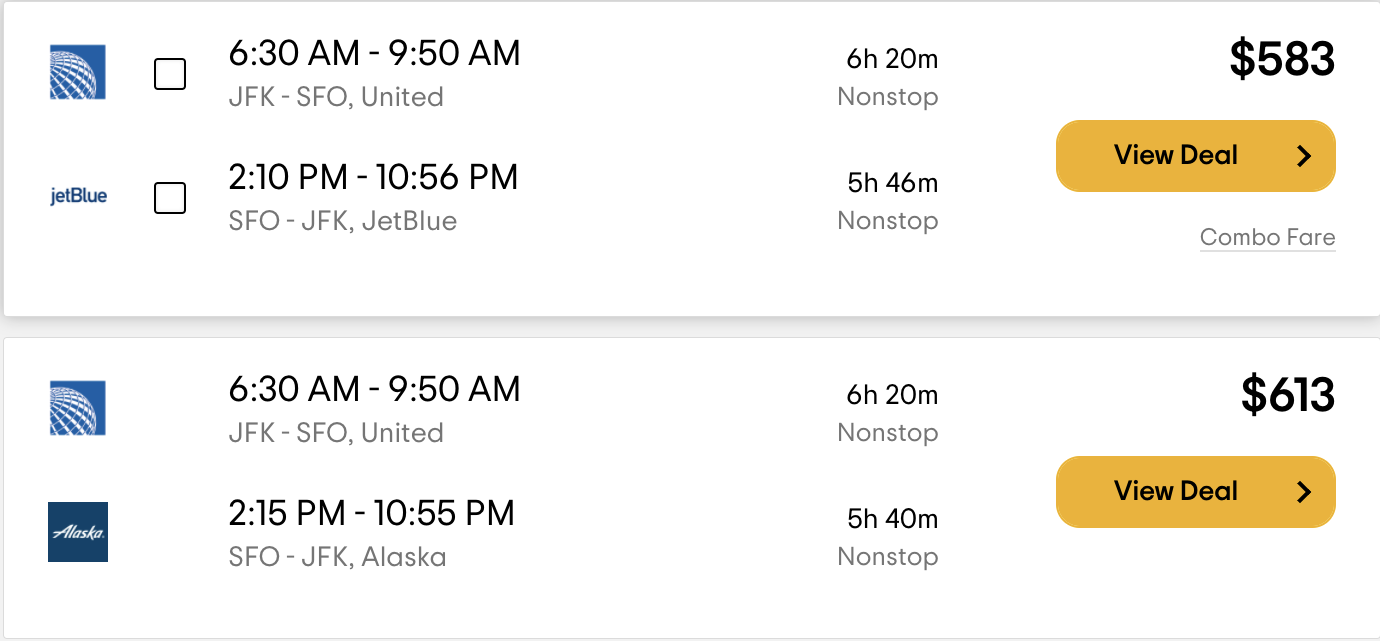
Task: Click the arrow on the $583 View Deal button
Action: (1304, 156)
